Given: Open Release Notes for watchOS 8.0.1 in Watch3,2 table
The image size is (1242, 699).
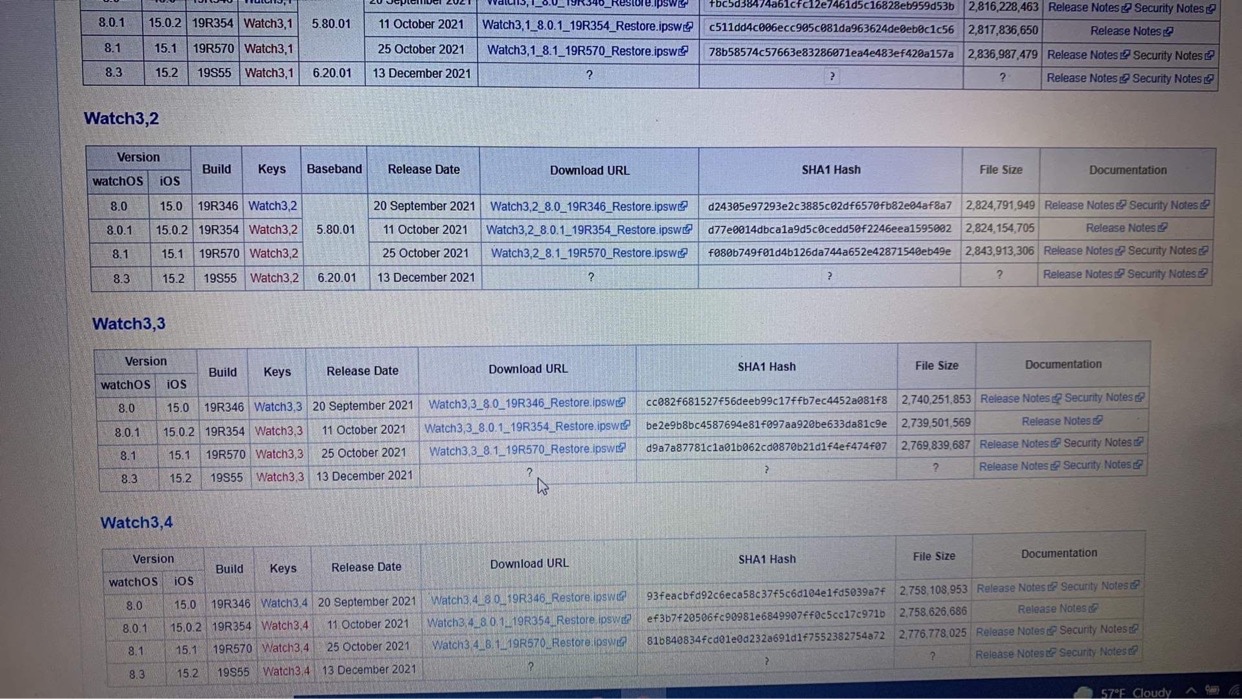Looking at the screenshot, I should point(1126,228).
